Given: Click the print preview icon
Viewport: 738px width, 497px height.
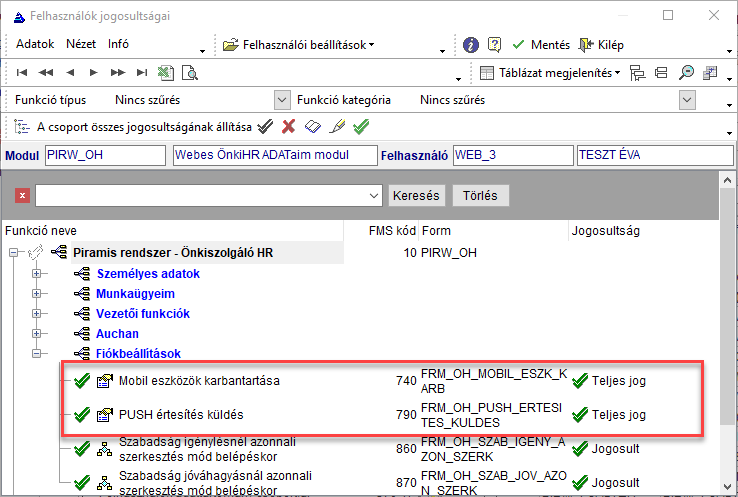Looking at the screenshot, I should click(188, 72).
